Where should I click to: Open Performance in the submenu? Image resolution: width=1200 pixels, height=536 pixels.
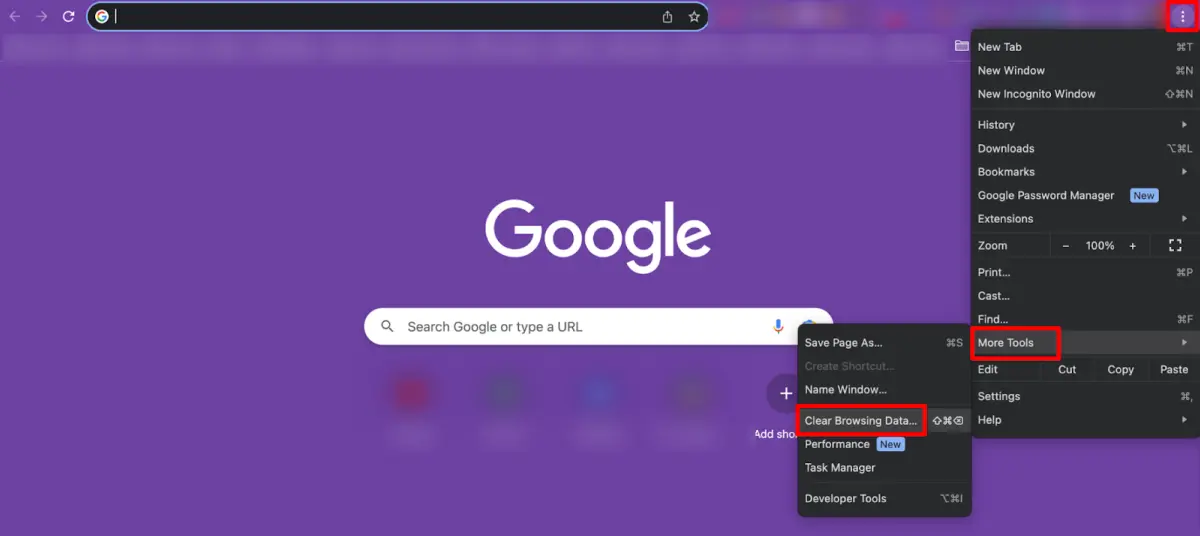point(884,445)
